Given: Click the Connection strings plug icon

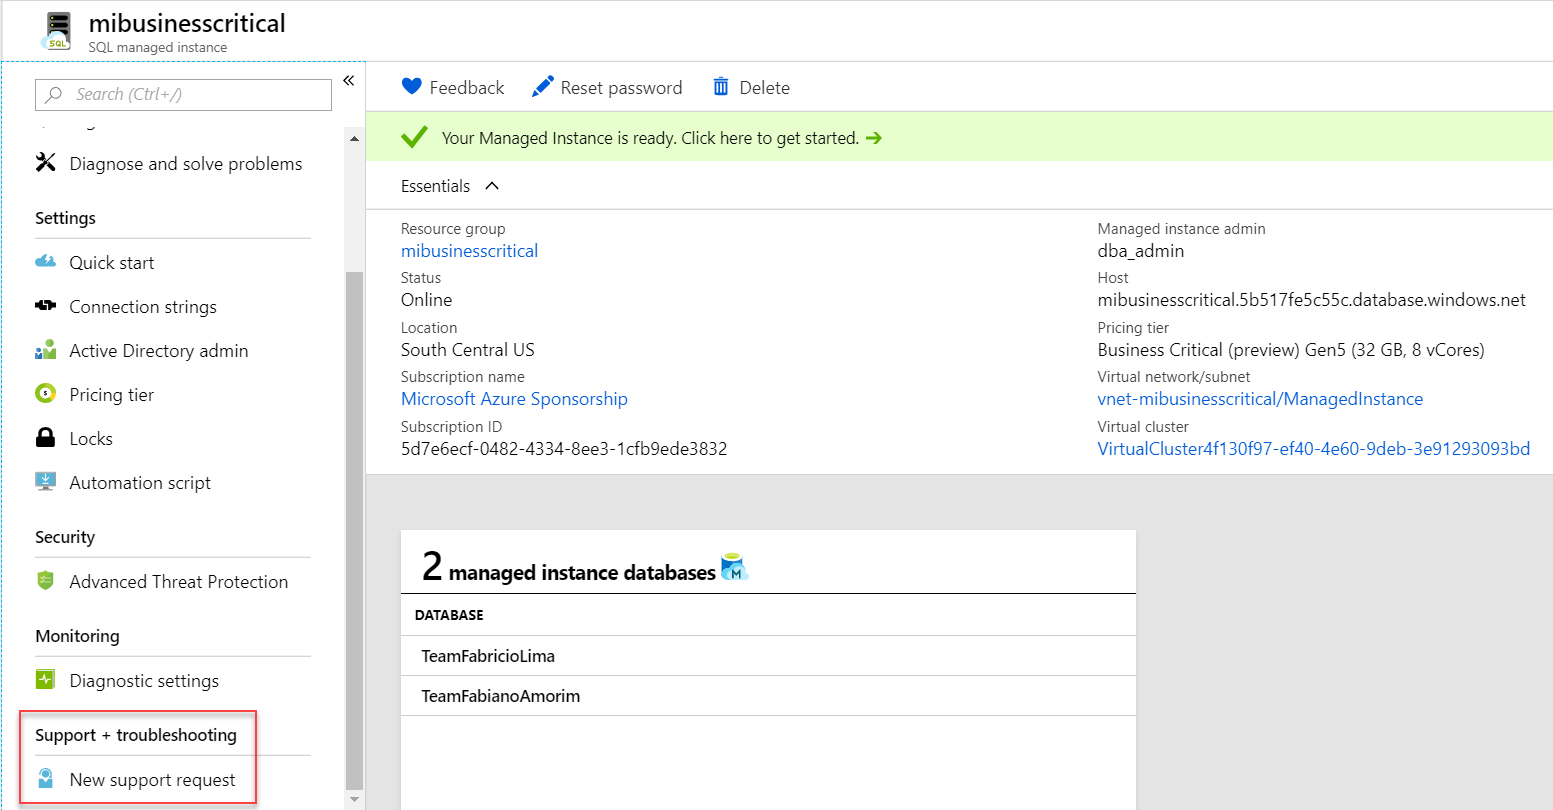Looking at the screenshot, I should (46, 306).
